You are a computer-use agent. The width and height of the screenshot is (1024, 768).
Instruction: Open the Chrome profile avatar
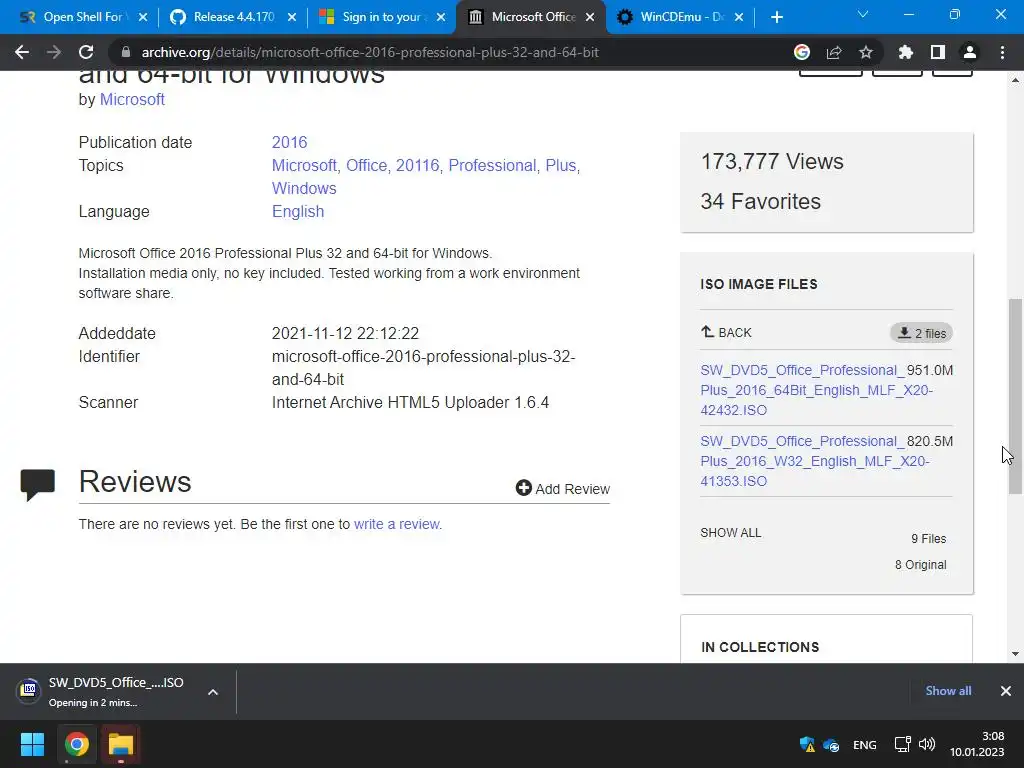pyautogui.click(x=970, y=52)
